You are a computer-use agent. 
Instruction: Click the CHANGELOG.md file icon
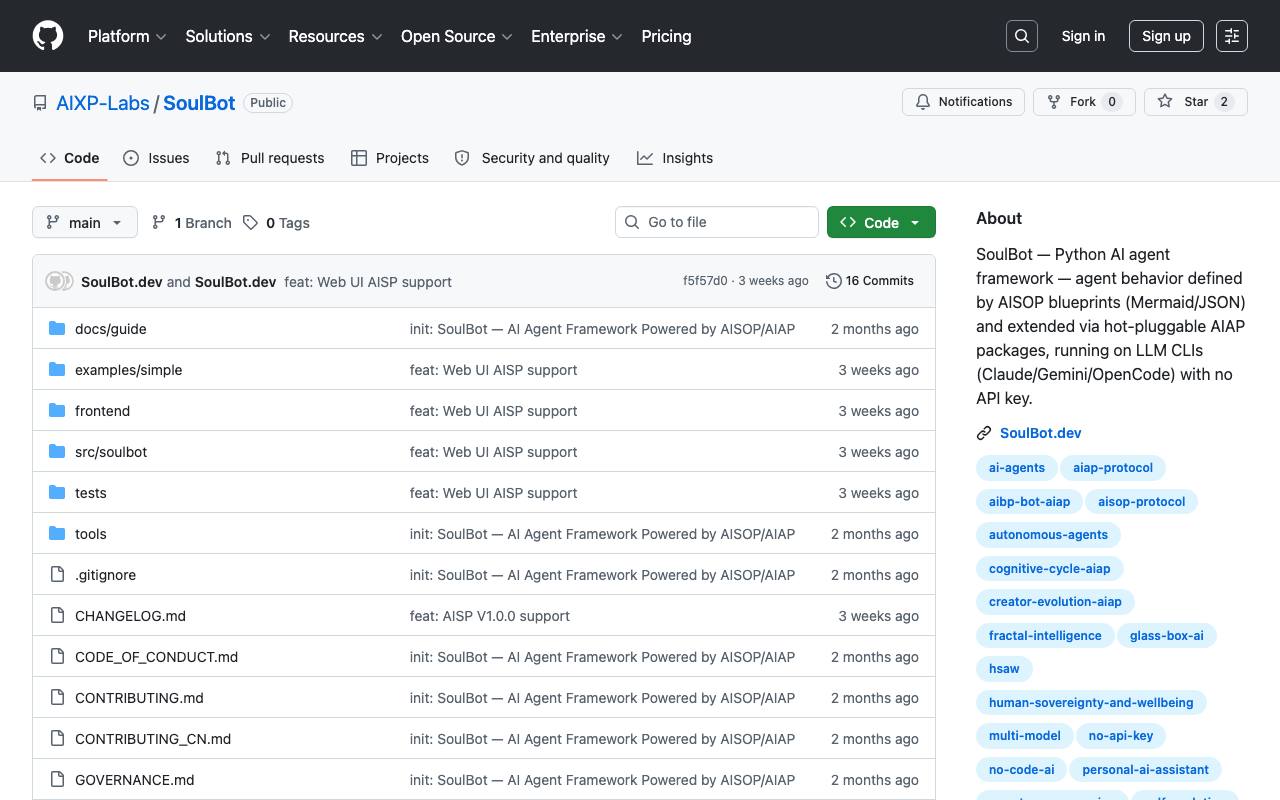pos(57,616)
